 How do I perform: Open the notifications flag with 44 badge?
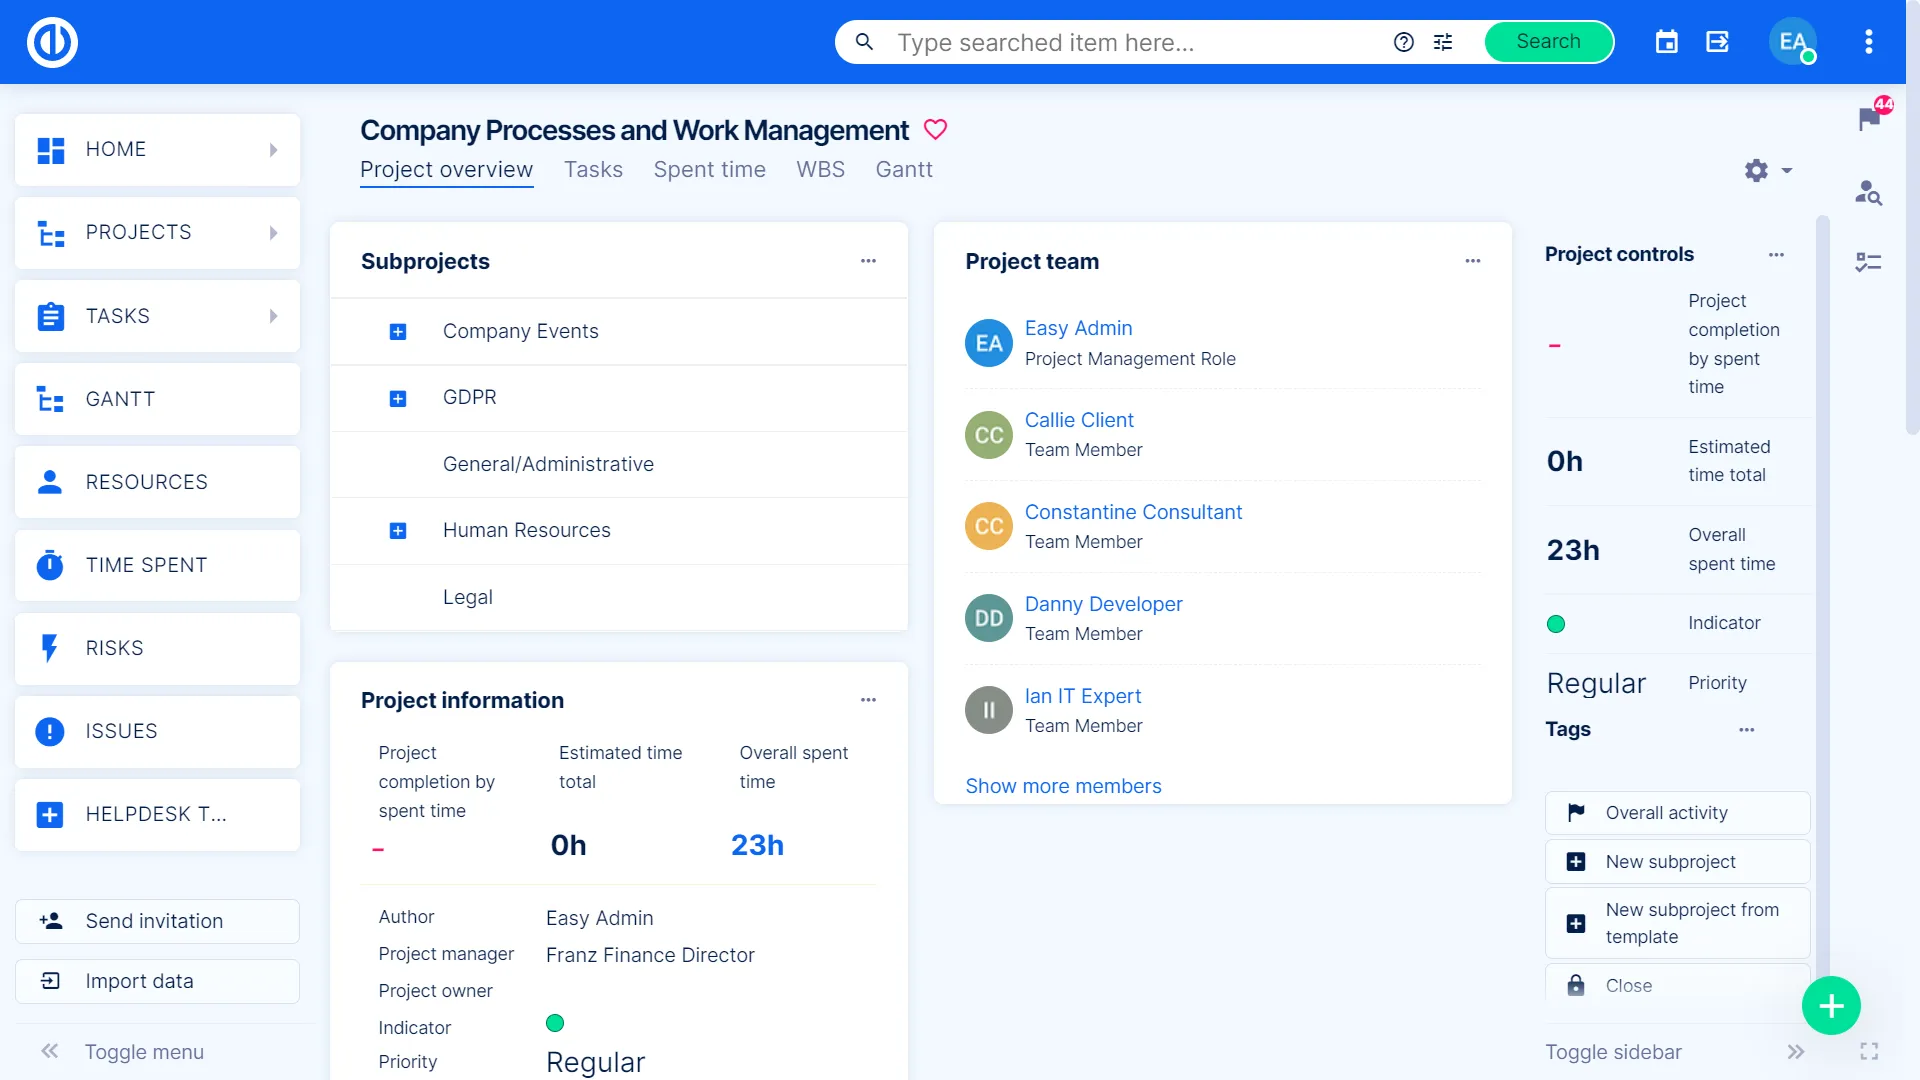click(1869, 119)
